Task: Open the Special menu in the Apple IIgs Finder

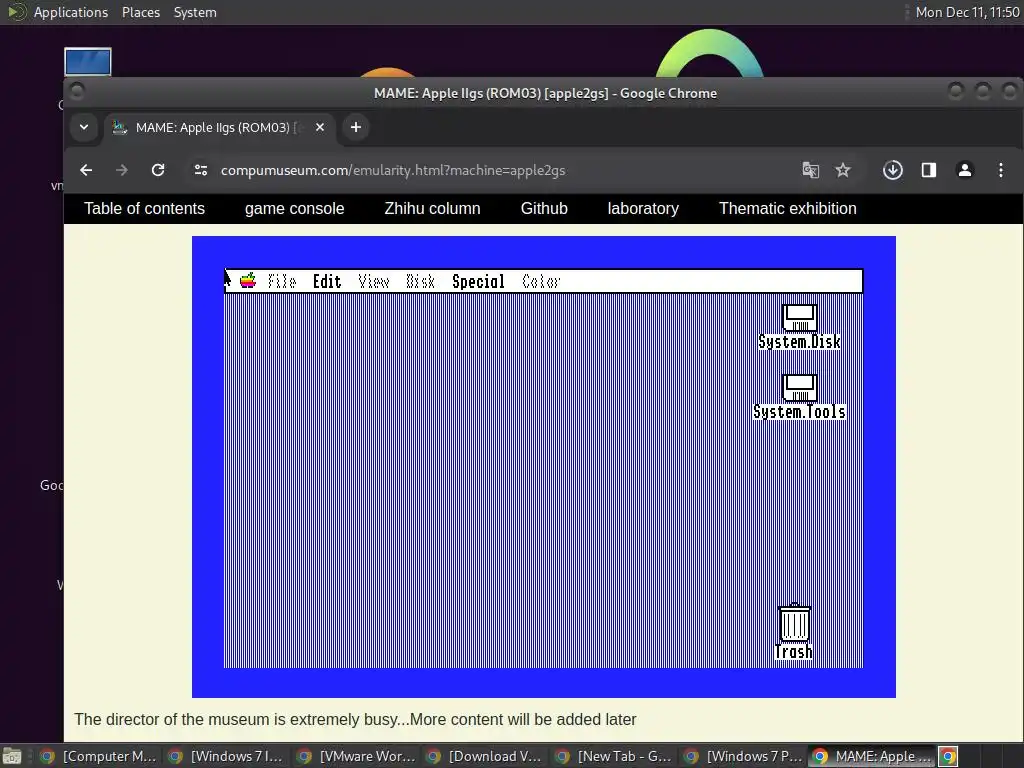Action: pos(478,281)
